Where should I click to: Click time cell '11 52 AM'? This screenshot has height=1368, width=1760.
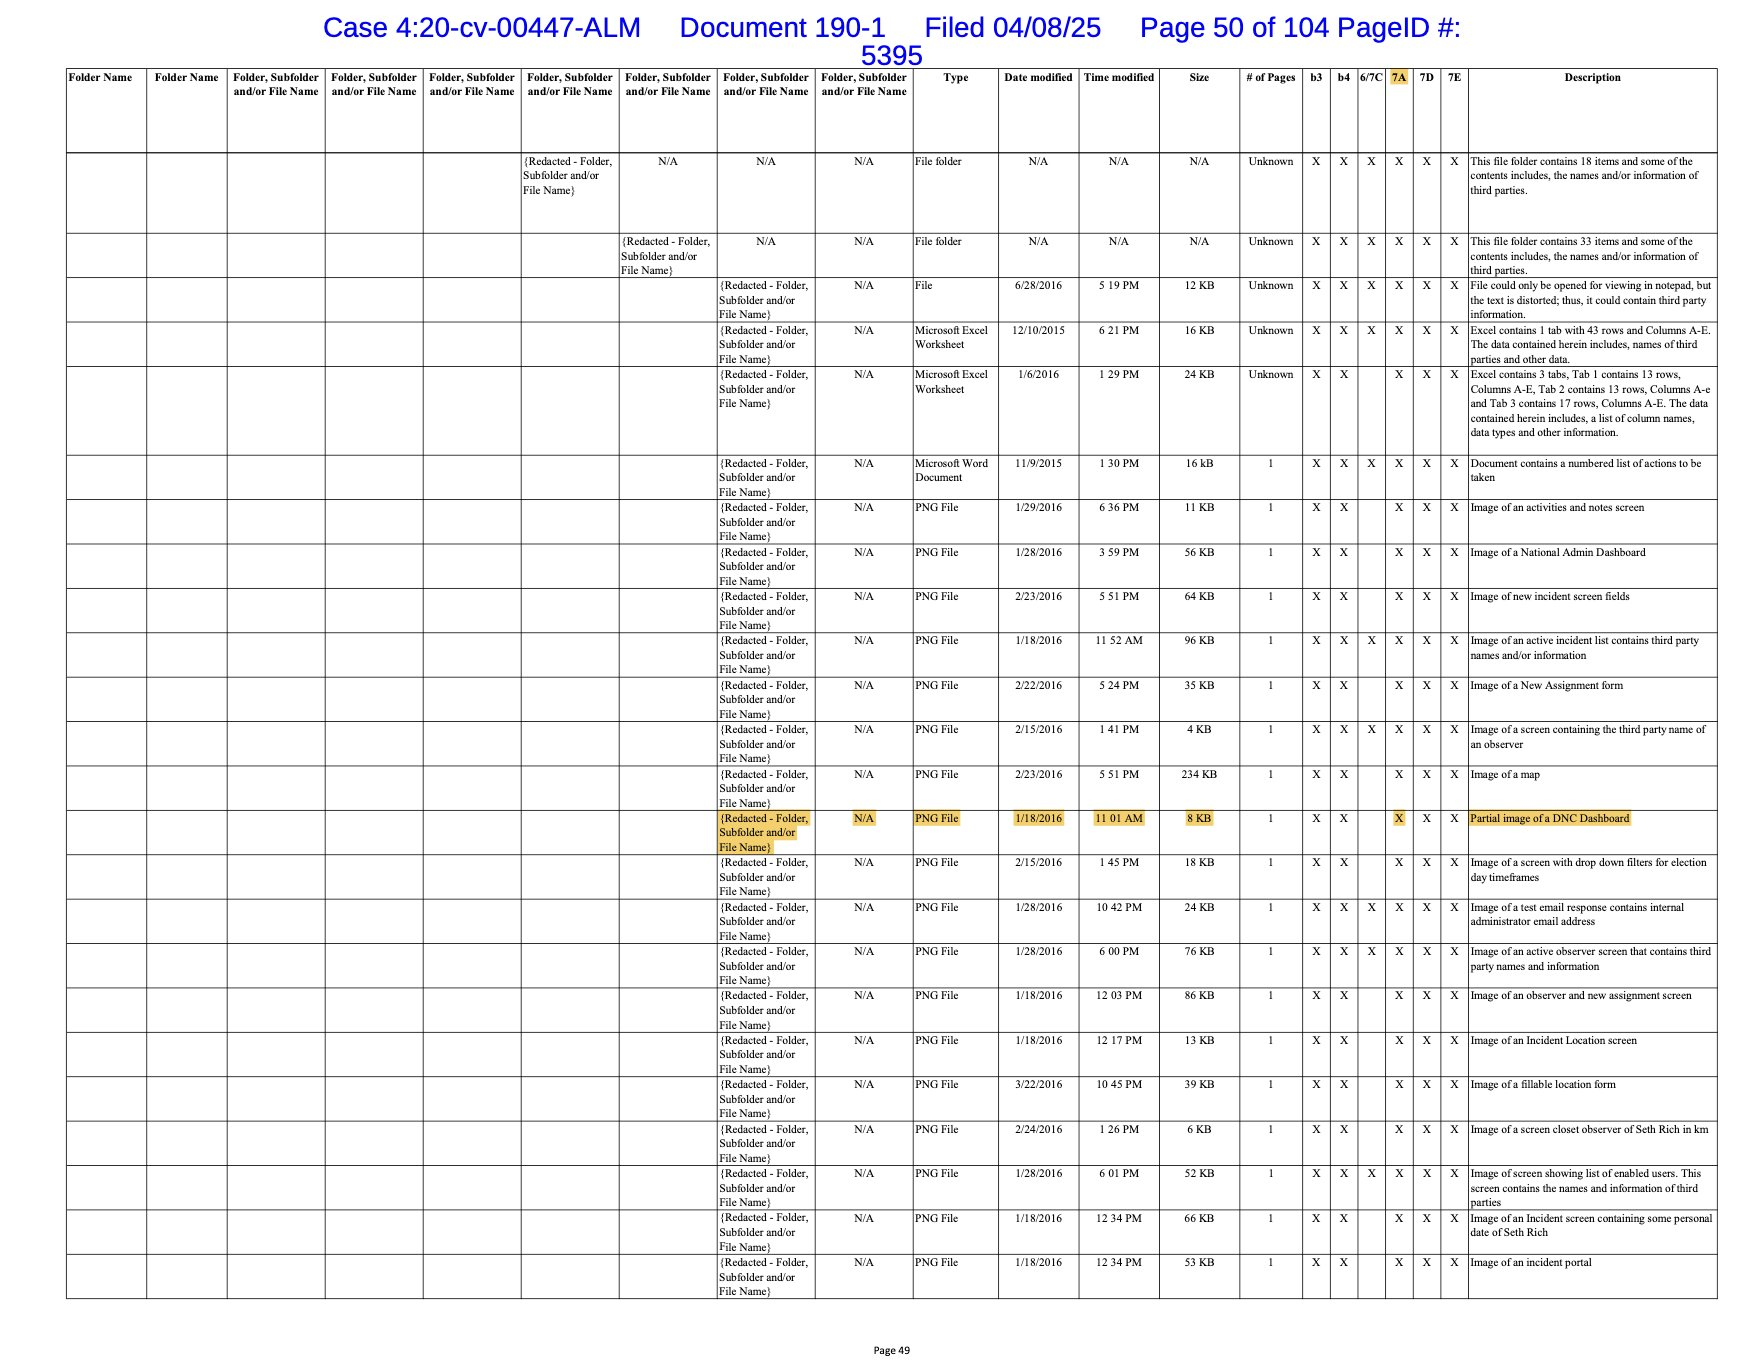(1119, 641)
